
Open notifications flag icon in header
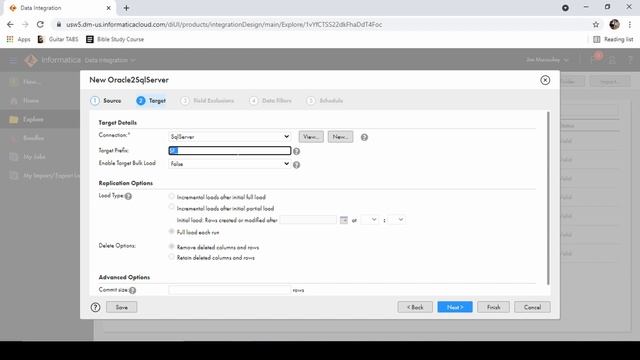594,60
